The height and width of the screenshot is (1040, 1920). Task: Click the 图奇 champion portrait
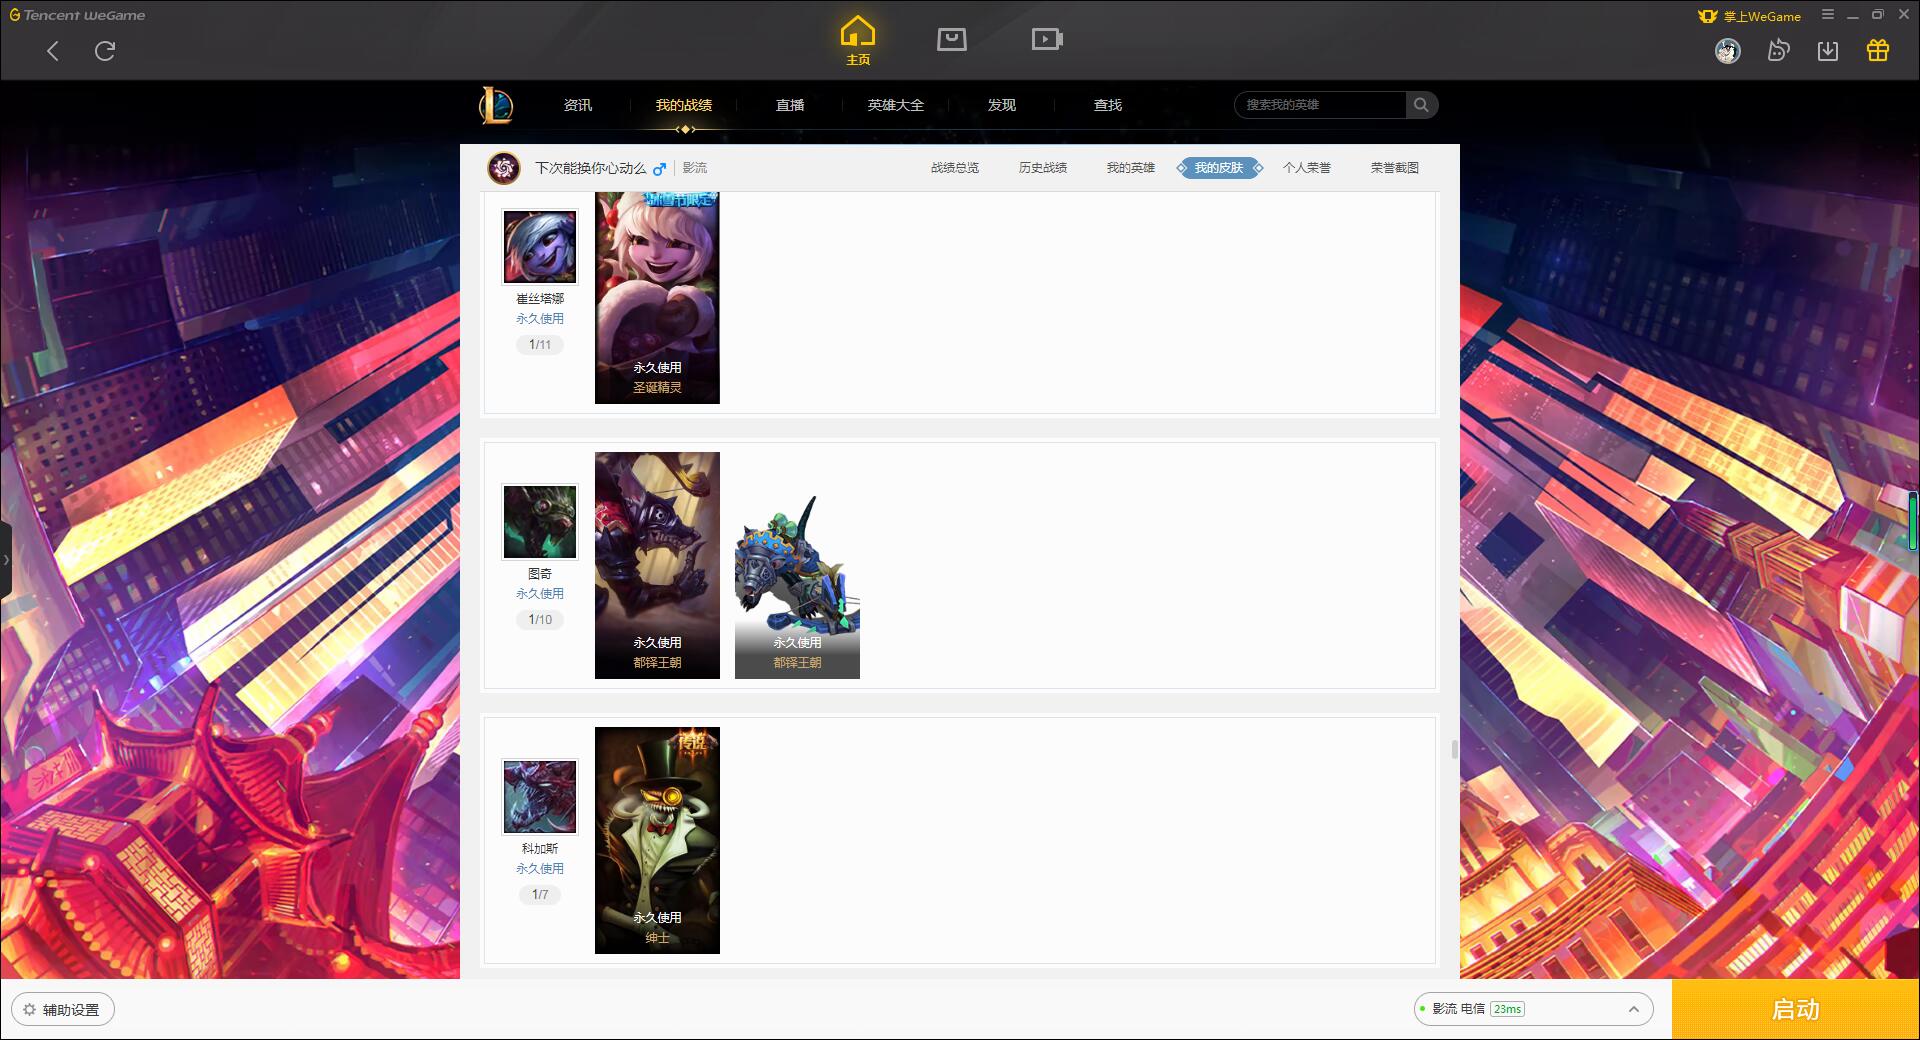pos(540,522)
